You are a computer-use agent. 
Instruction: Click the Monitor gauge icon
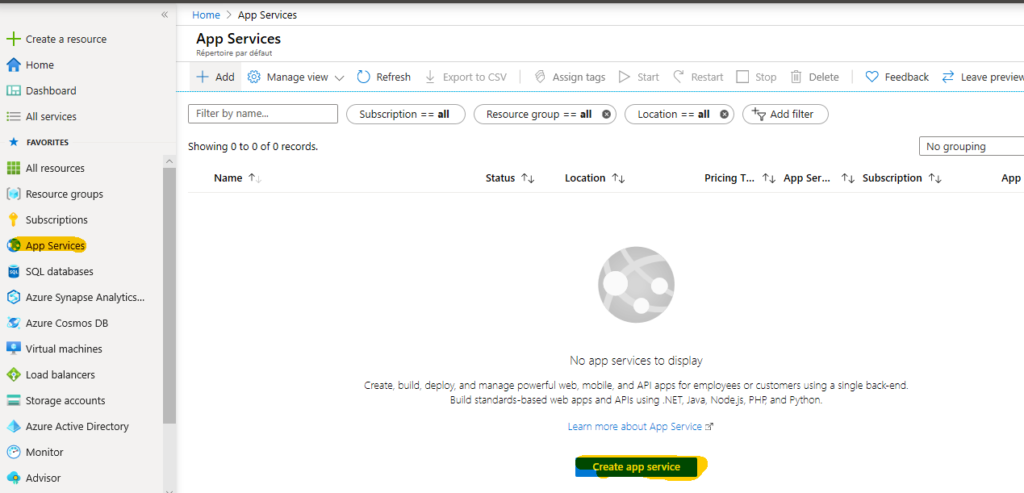click(13, 452)
